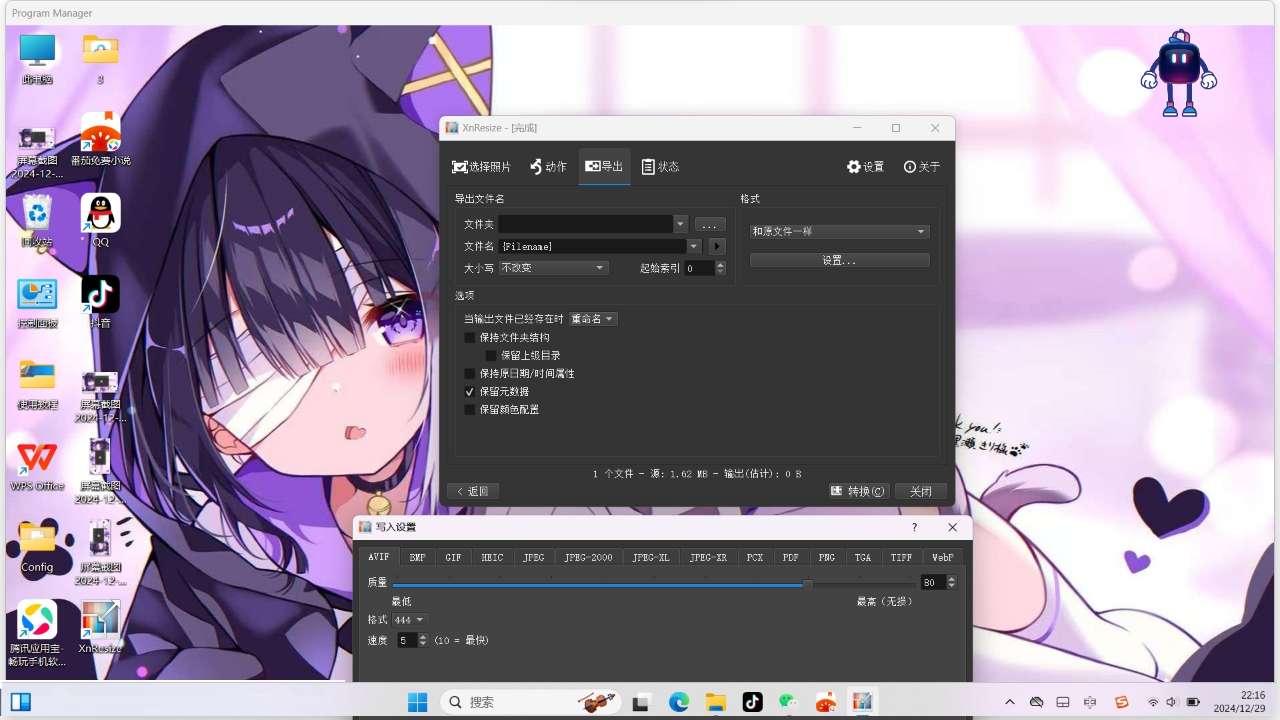Click the AVIF 质量 slider handle
The width and height of the screenshot is (1280, 720).
tap(808, 583)
